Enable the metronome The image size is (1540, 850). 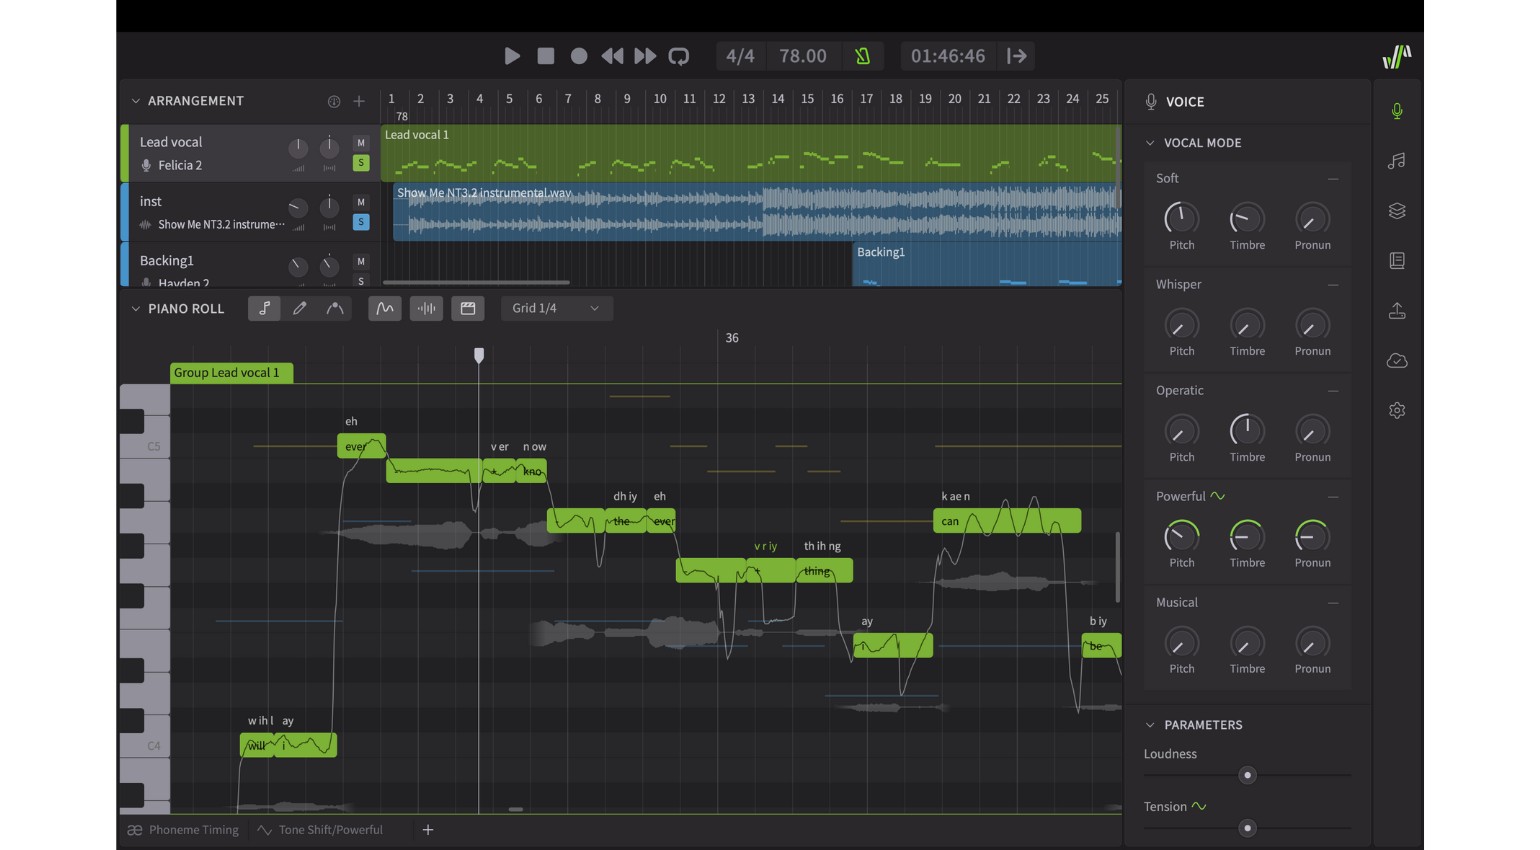[x=862, y=56]
